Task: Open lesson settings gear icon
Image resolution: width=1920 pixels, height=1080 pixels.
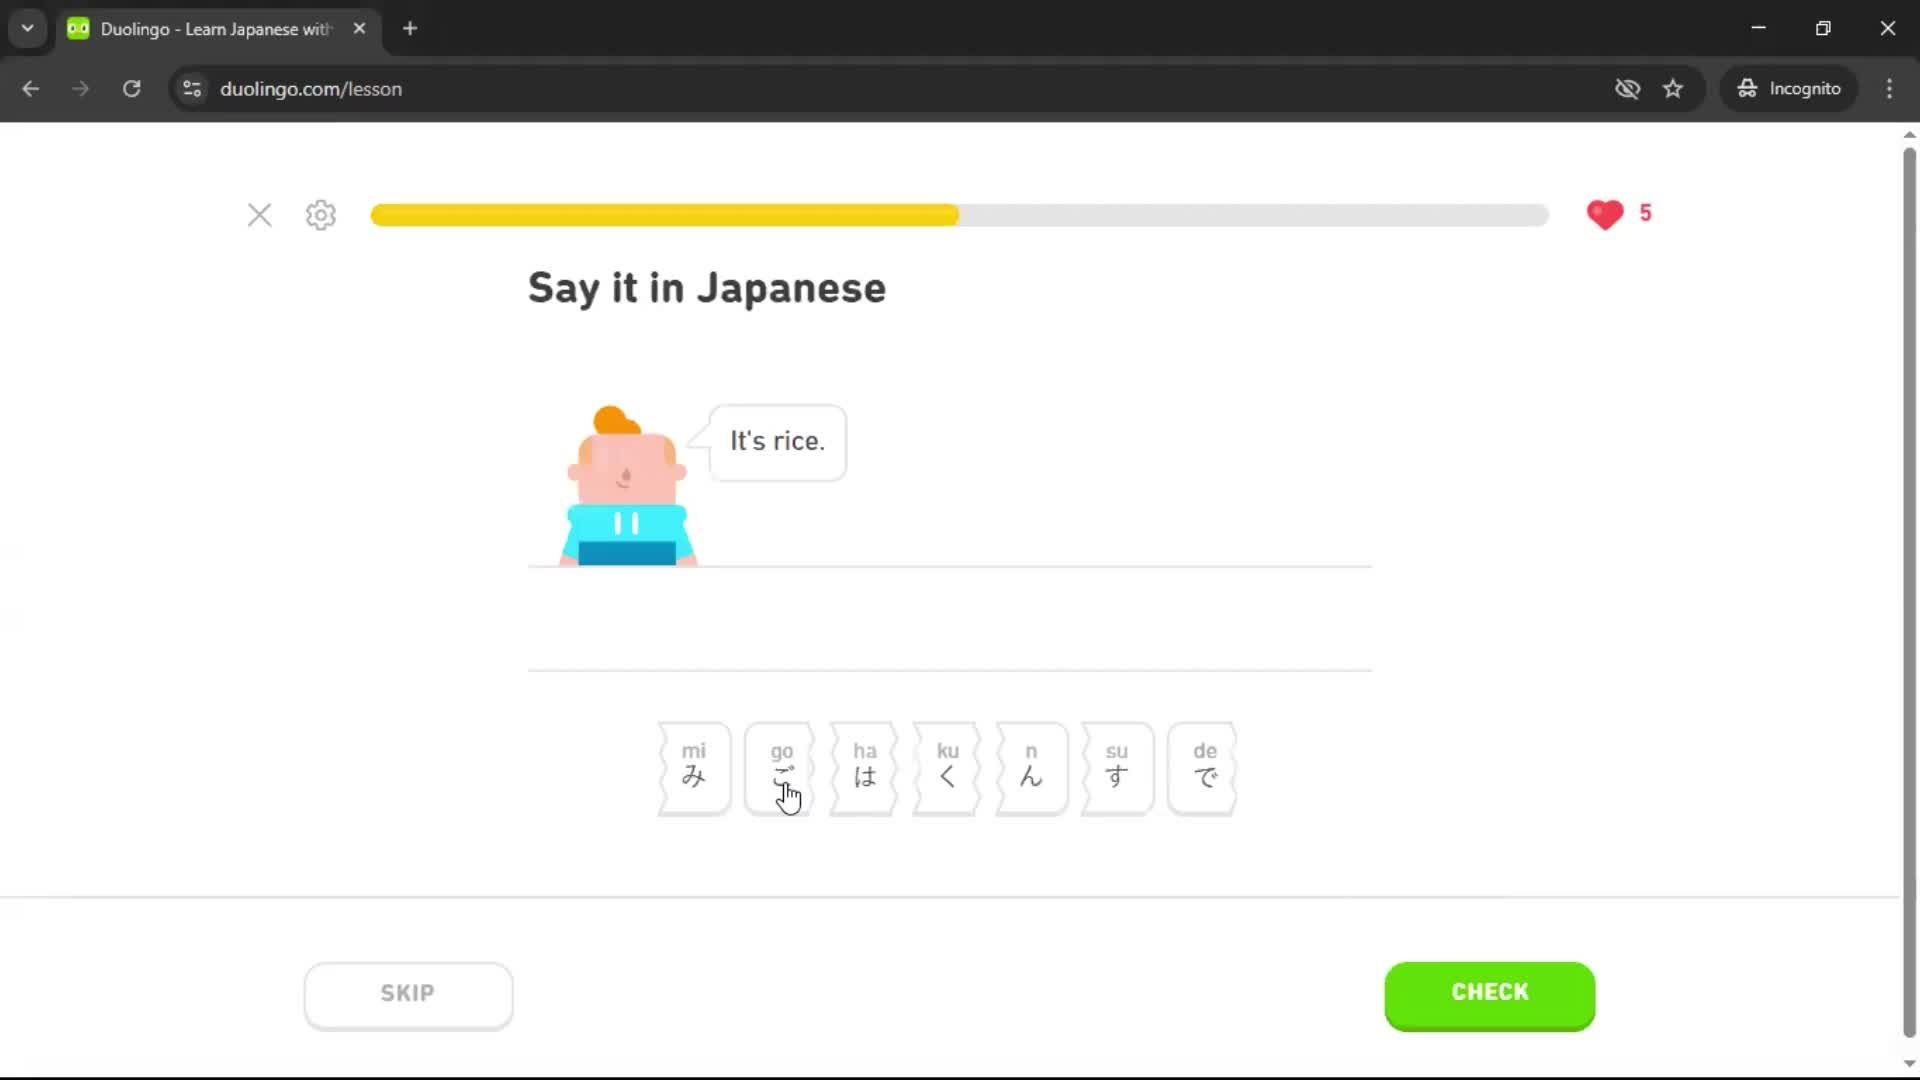Action: 321,215
